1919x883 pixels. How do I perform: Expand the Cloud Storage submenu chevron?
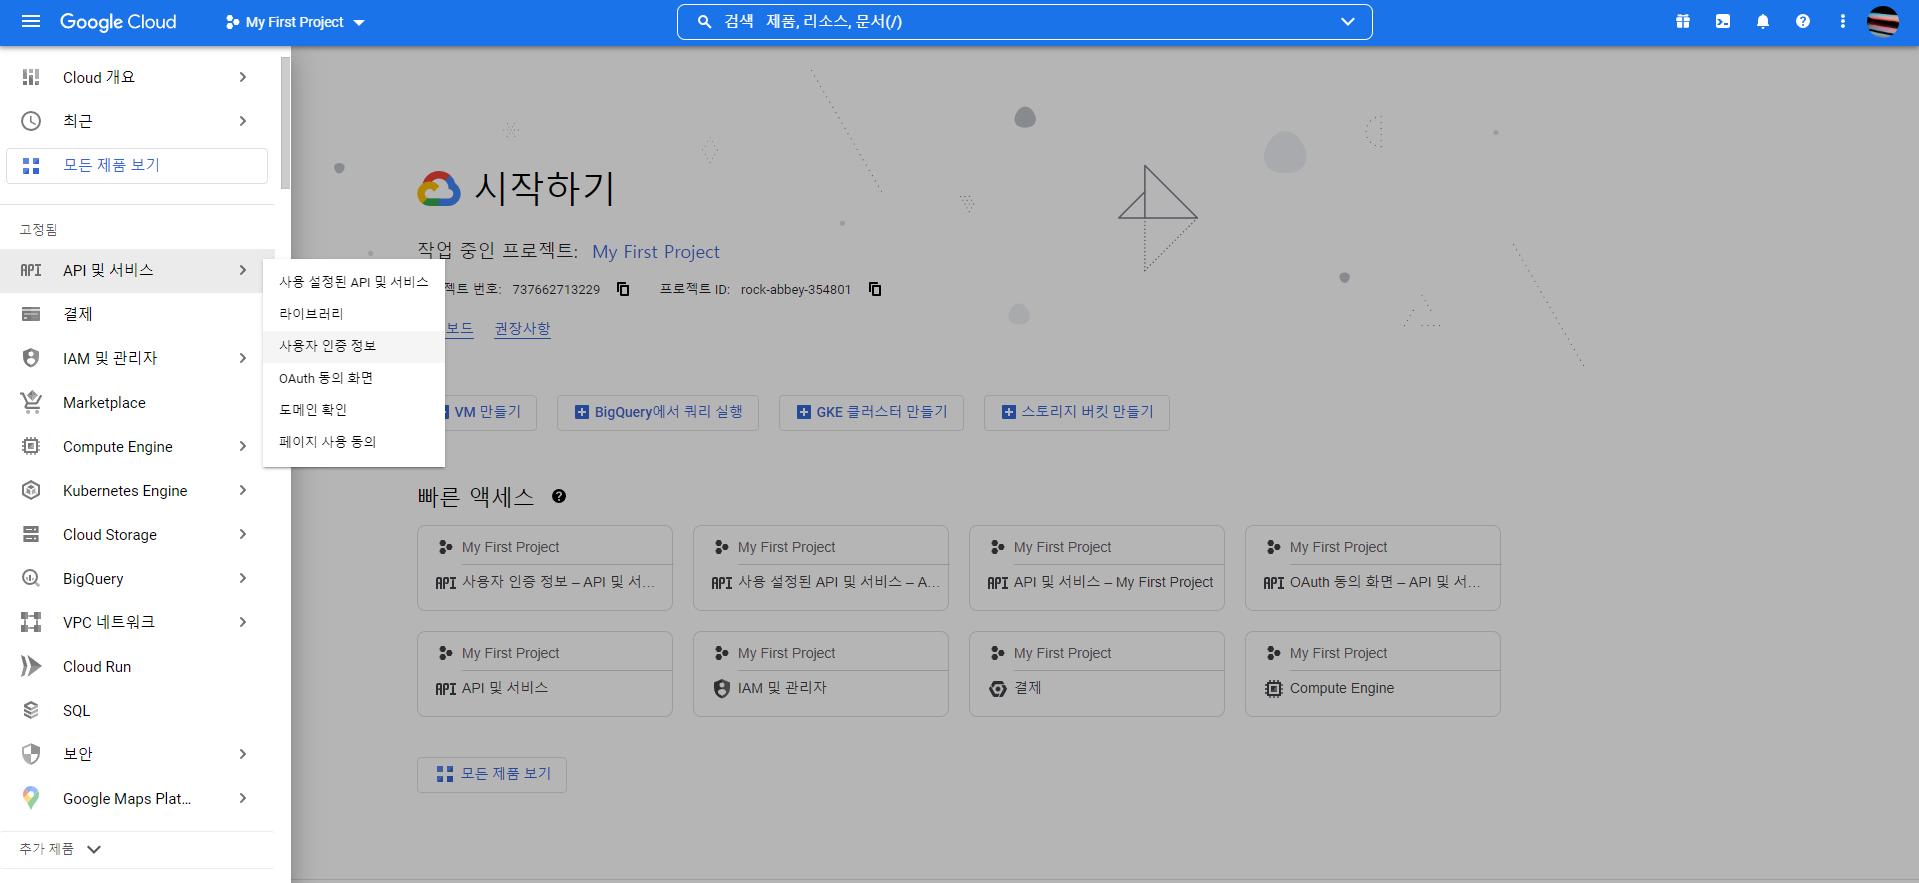point(243,534)
